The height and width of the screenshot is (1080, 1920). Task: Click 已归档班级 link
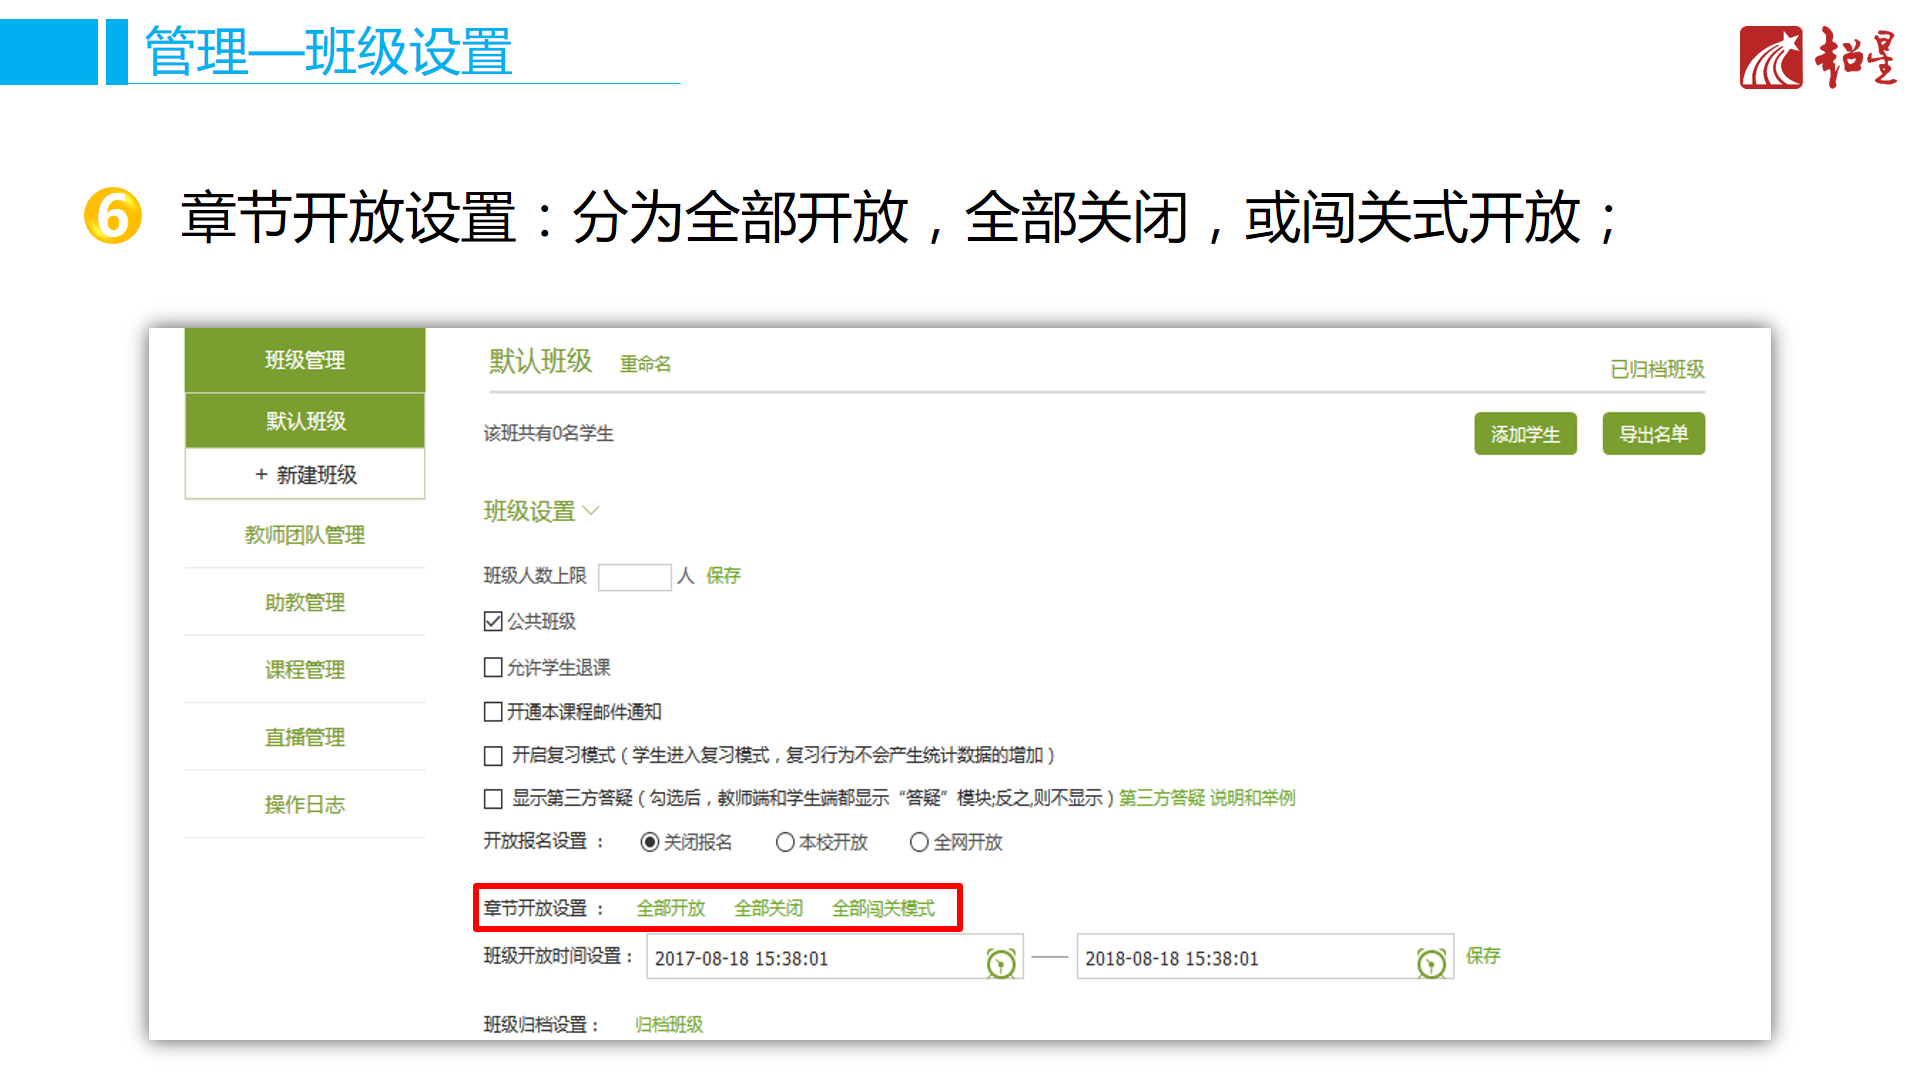[1656, 369]
